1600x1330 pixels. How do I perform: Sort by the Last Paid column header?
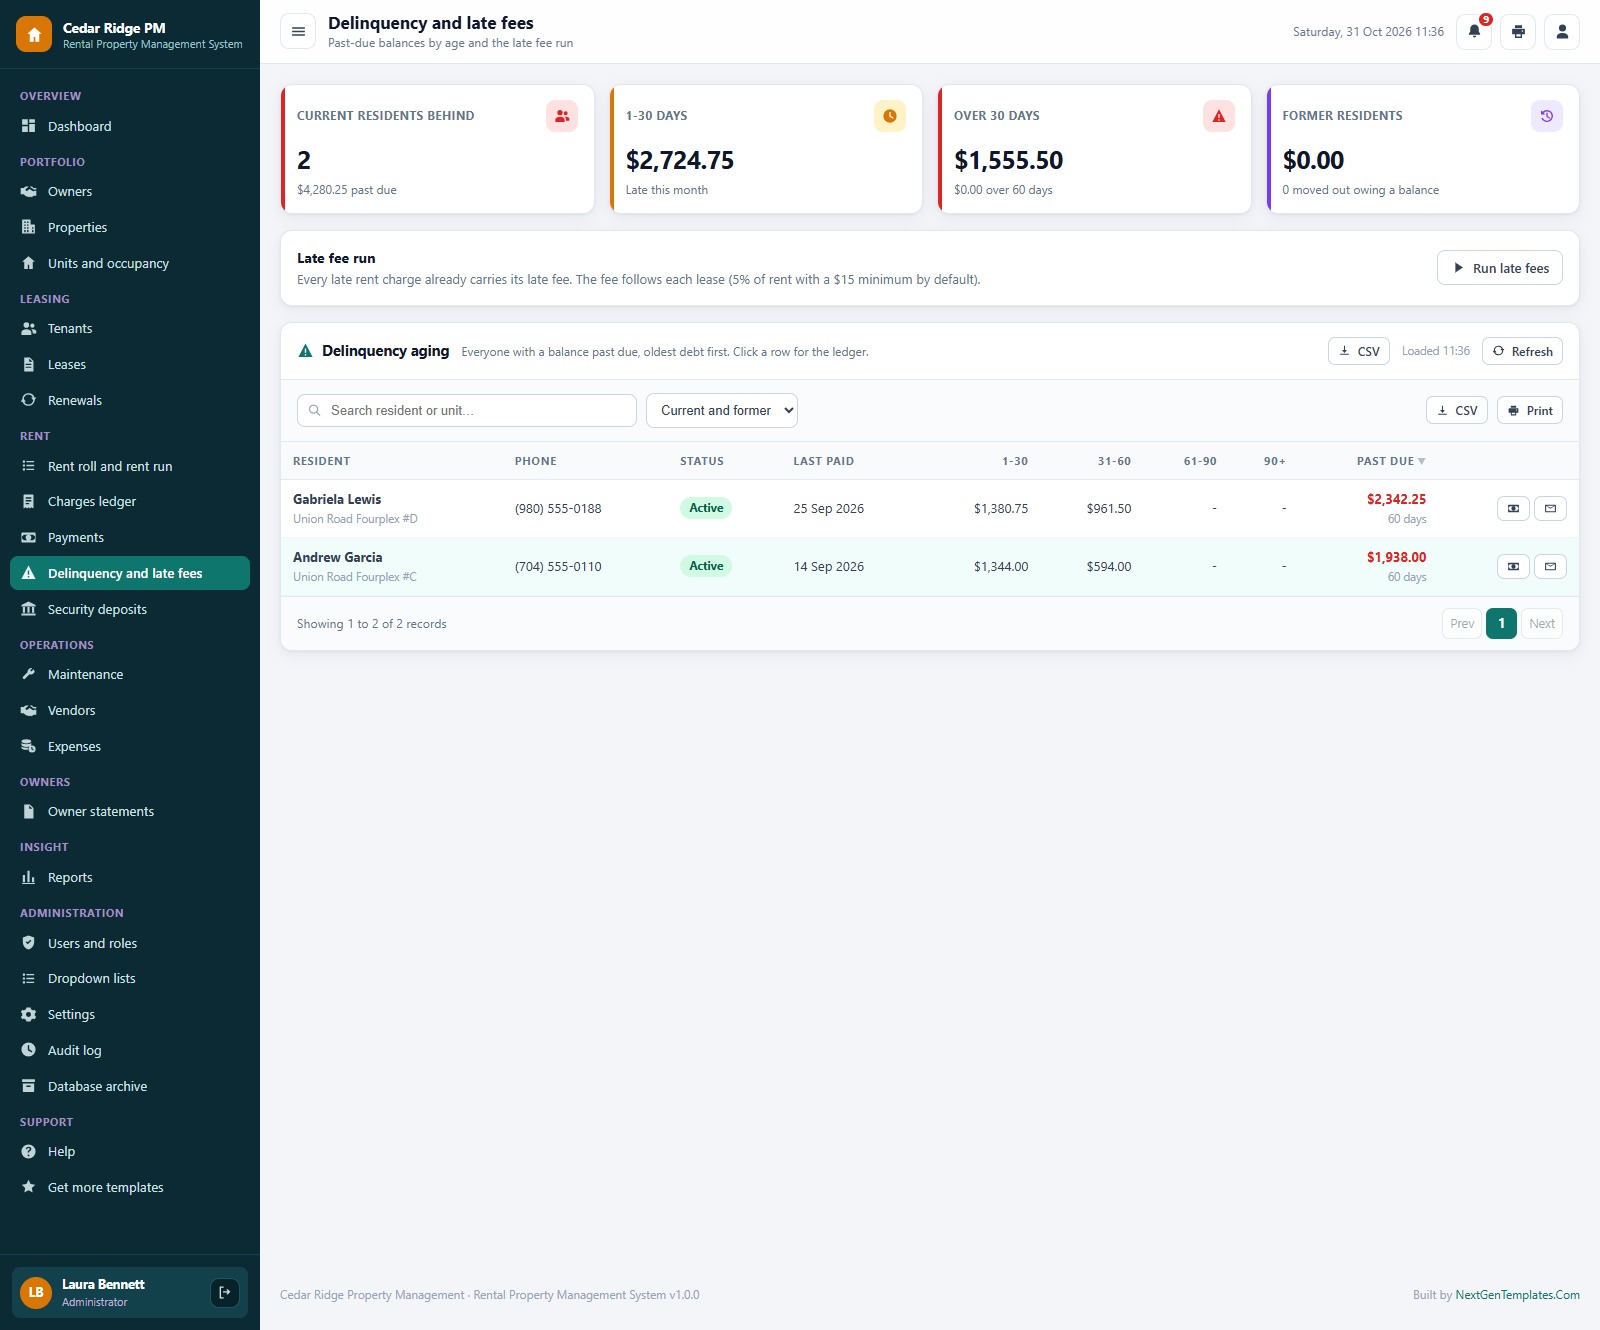(x=824, y=461)
